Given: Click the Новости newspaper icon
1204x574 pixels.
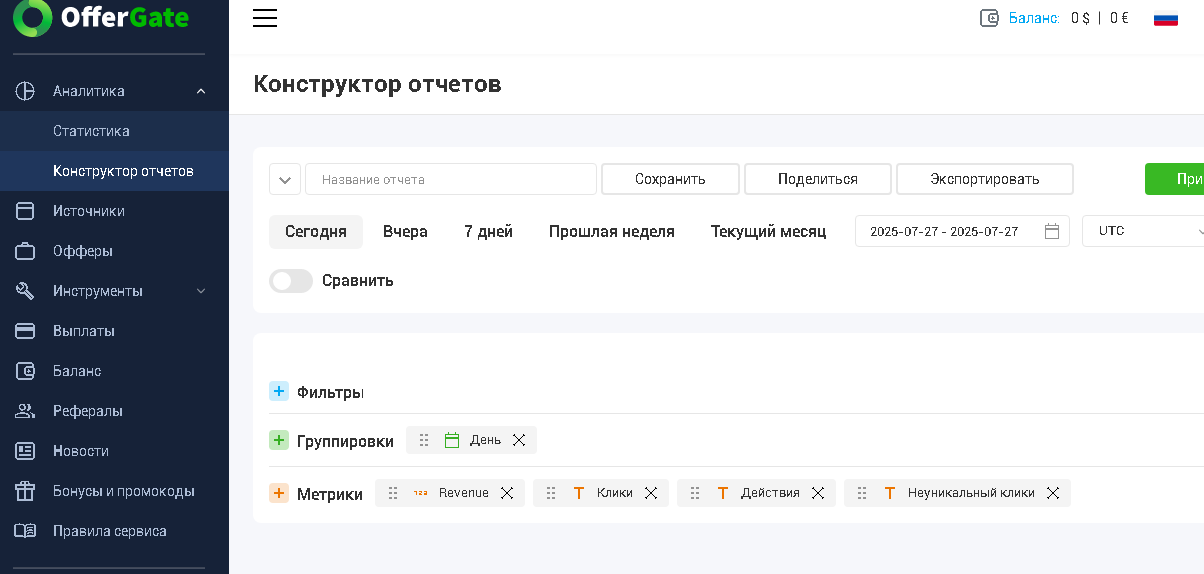Looking at the screenshot, I should 25,451.
